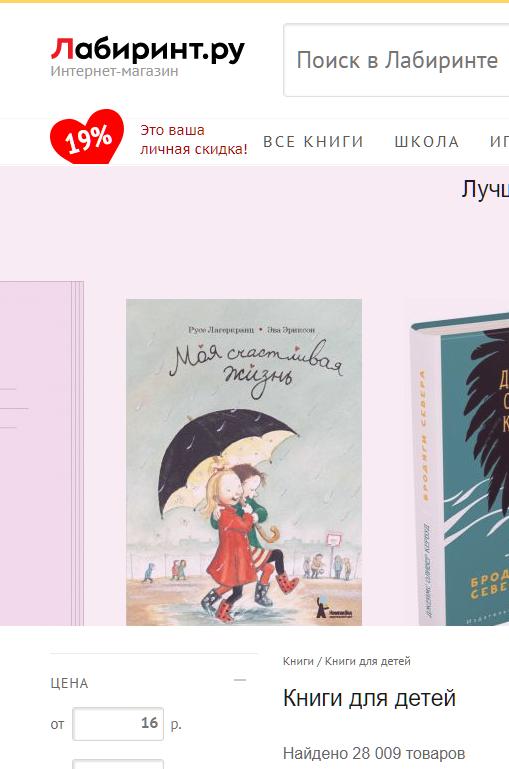Open the ВСЕ КНИГИ menu
This screenshot has height=769, width=509.
(x=314, y=142)
